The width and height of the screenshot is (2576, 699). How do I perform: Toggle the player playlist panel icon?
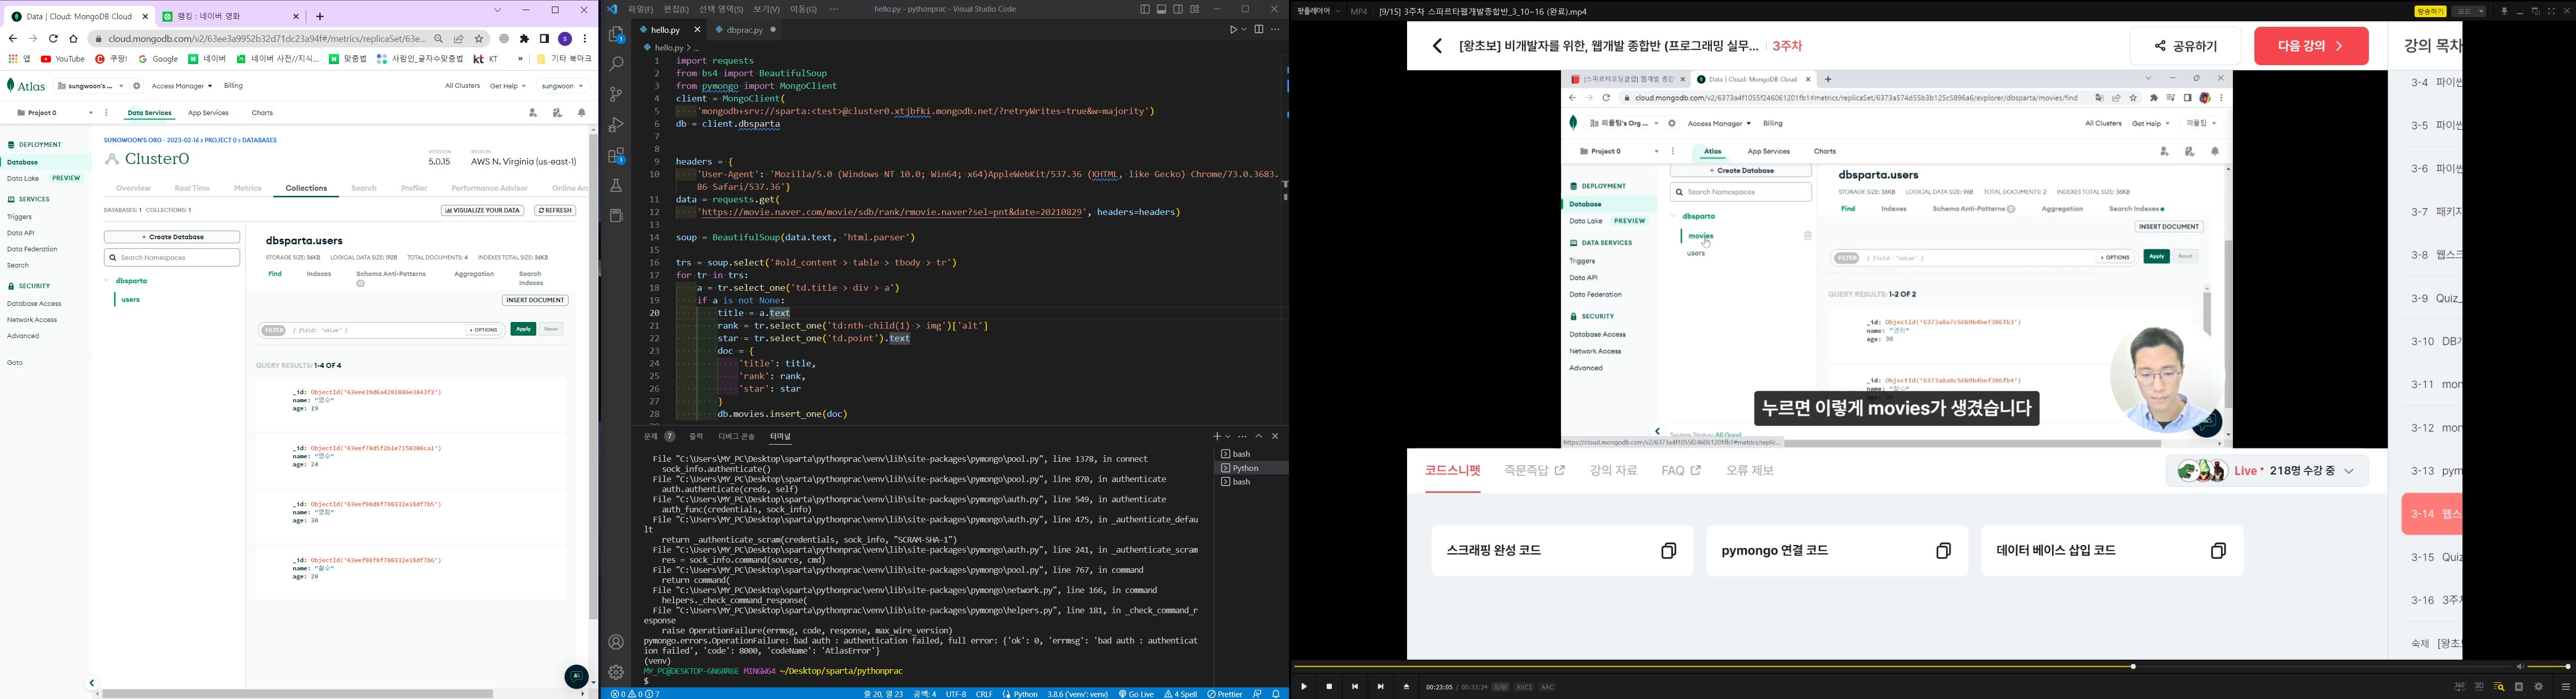[2566, 687]
